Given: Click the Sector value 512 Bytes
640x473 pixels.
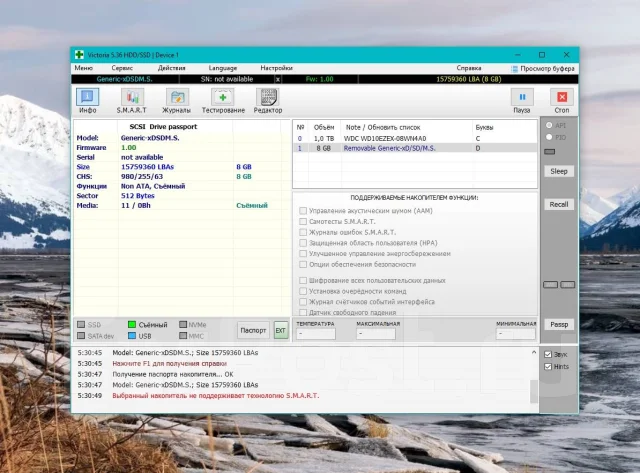Looking at the screenshot, I should (x=138, y=195).
